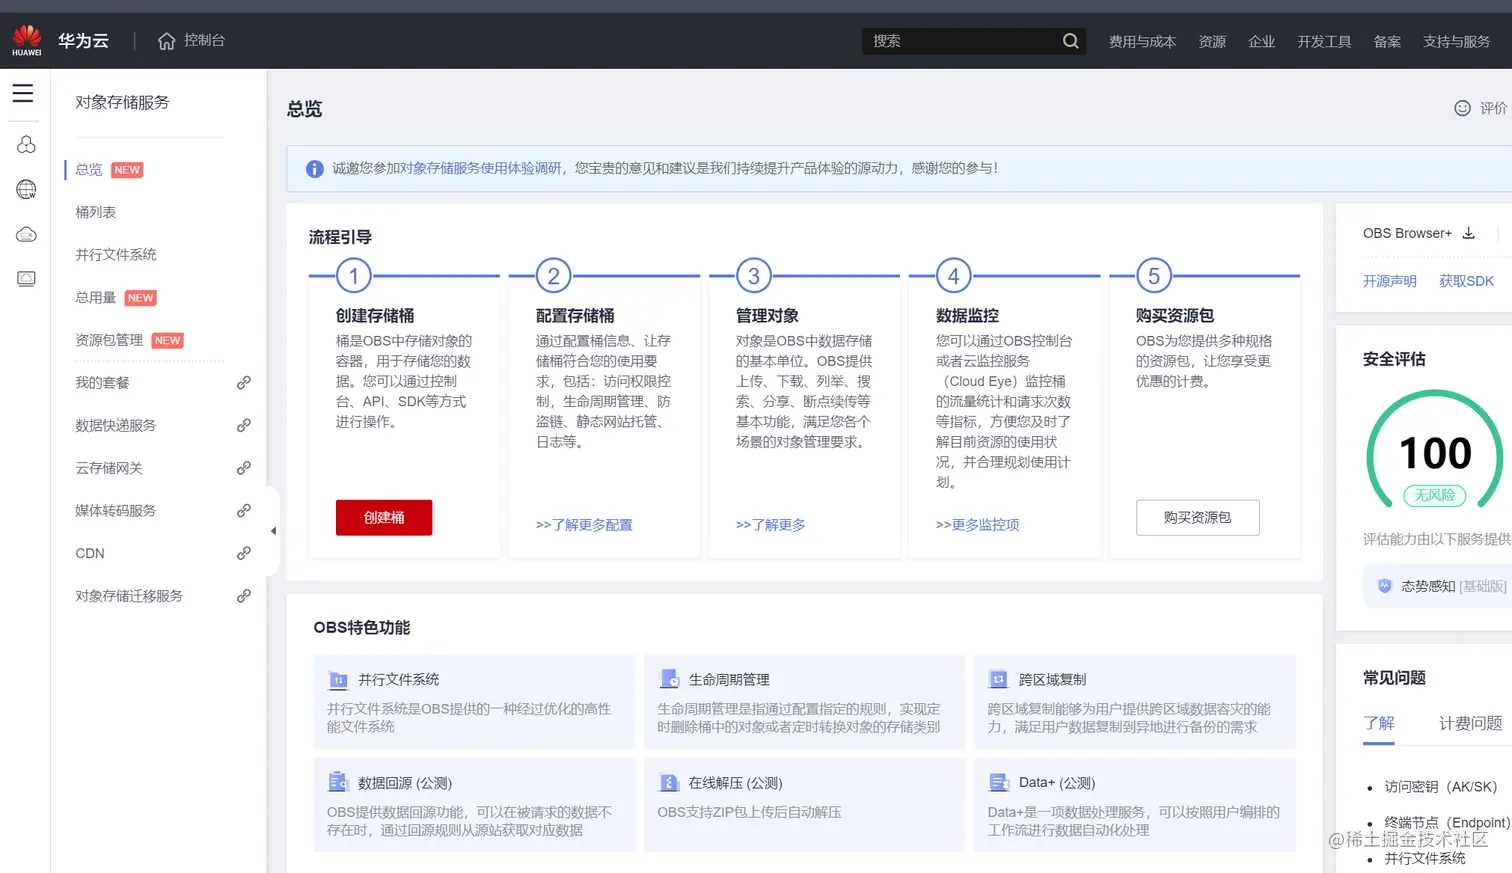The height and width of the screenshot is (873, 1512).
Task: Click the Data+ feature icon
Action: [x=998, y=783]
